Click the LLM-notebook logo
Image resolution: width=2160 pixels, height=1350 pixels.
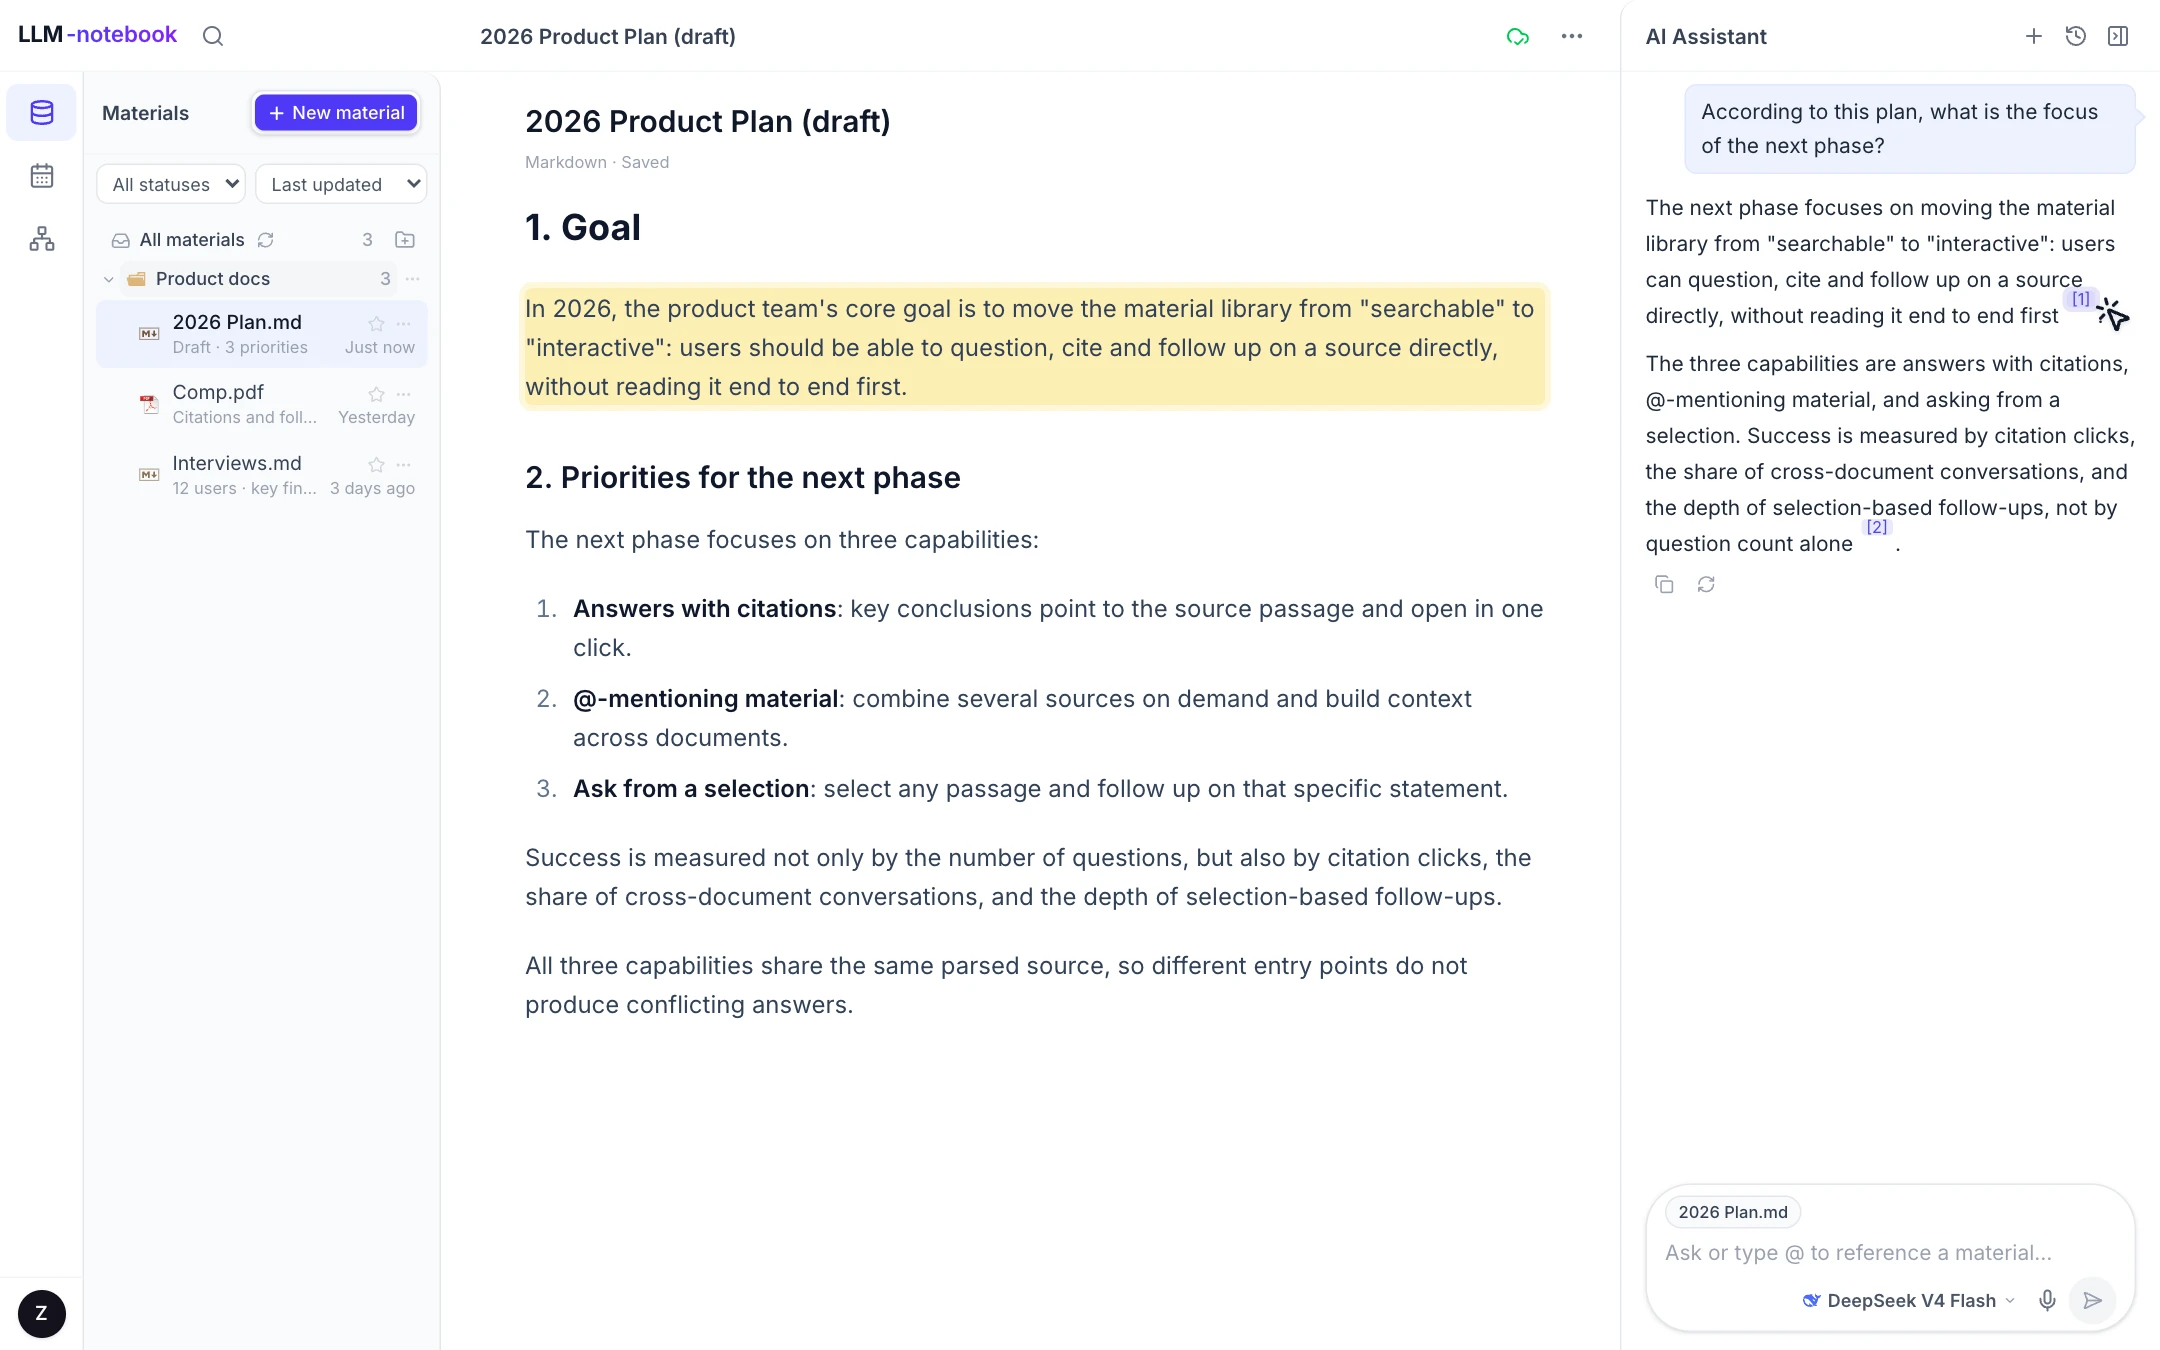(x=97, y=35)
